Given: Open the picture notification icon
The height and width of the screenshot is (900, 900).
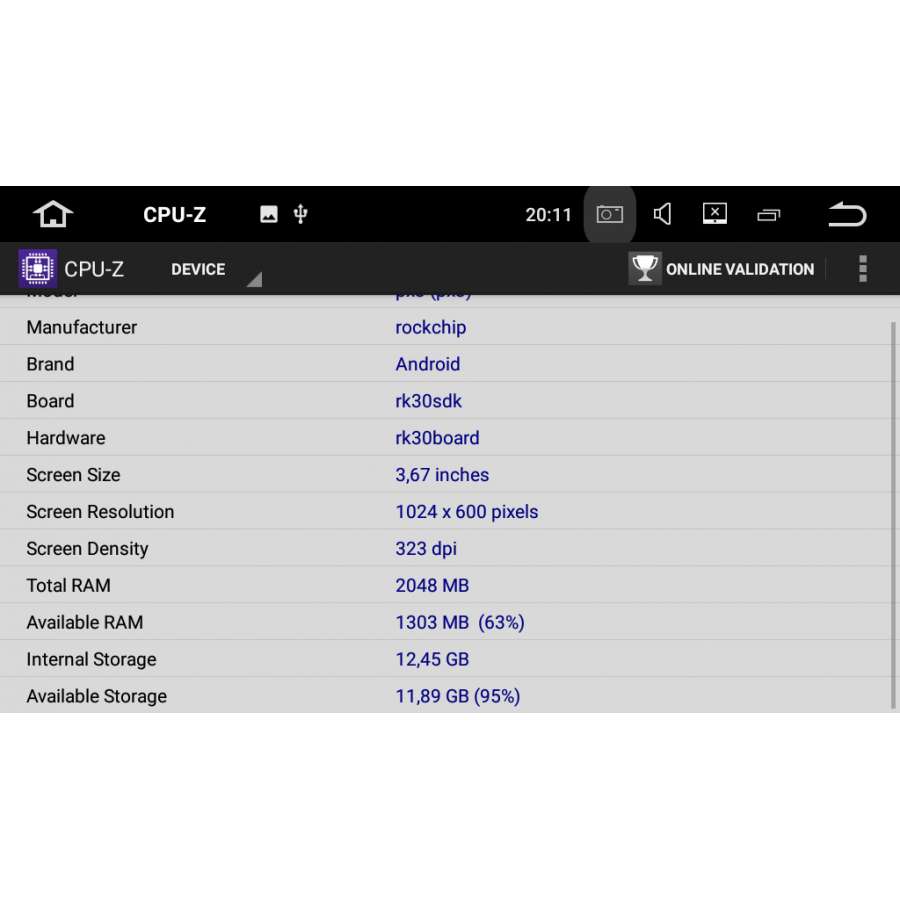Looking at the screenshot, I should click(x=269, y=214).
